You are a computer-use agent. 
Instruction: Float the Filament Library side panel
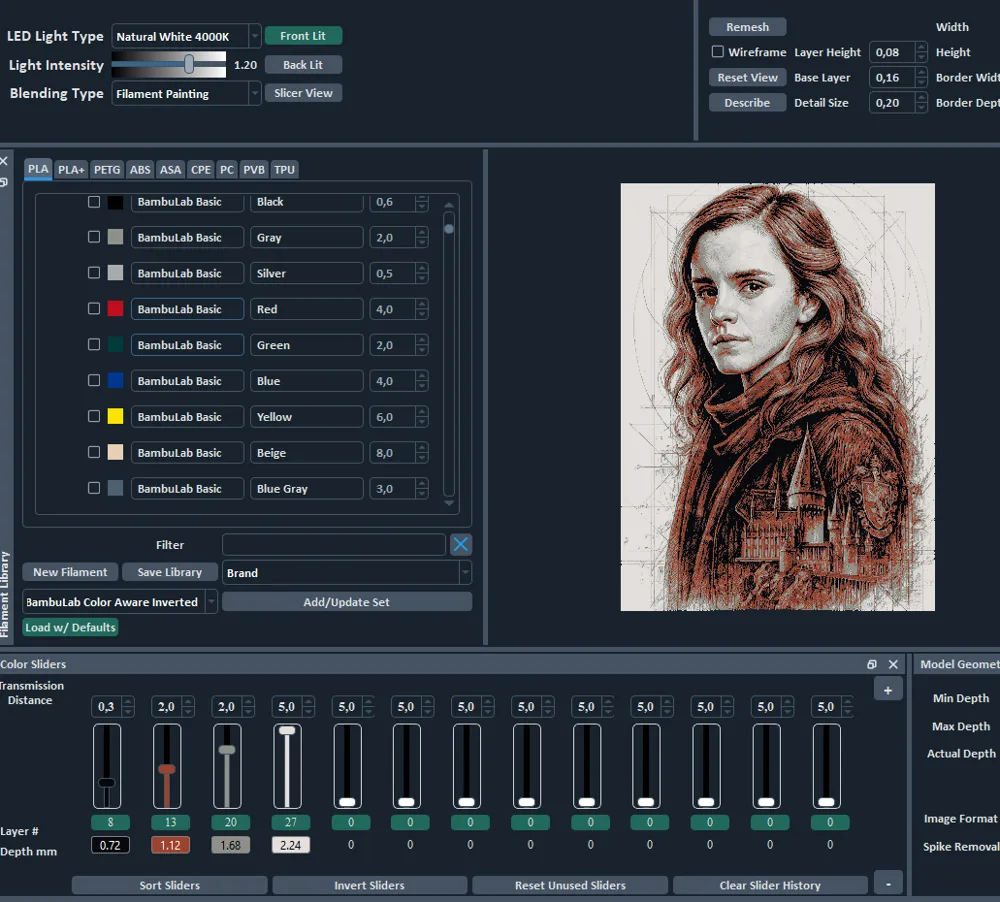tap(4, 182)
